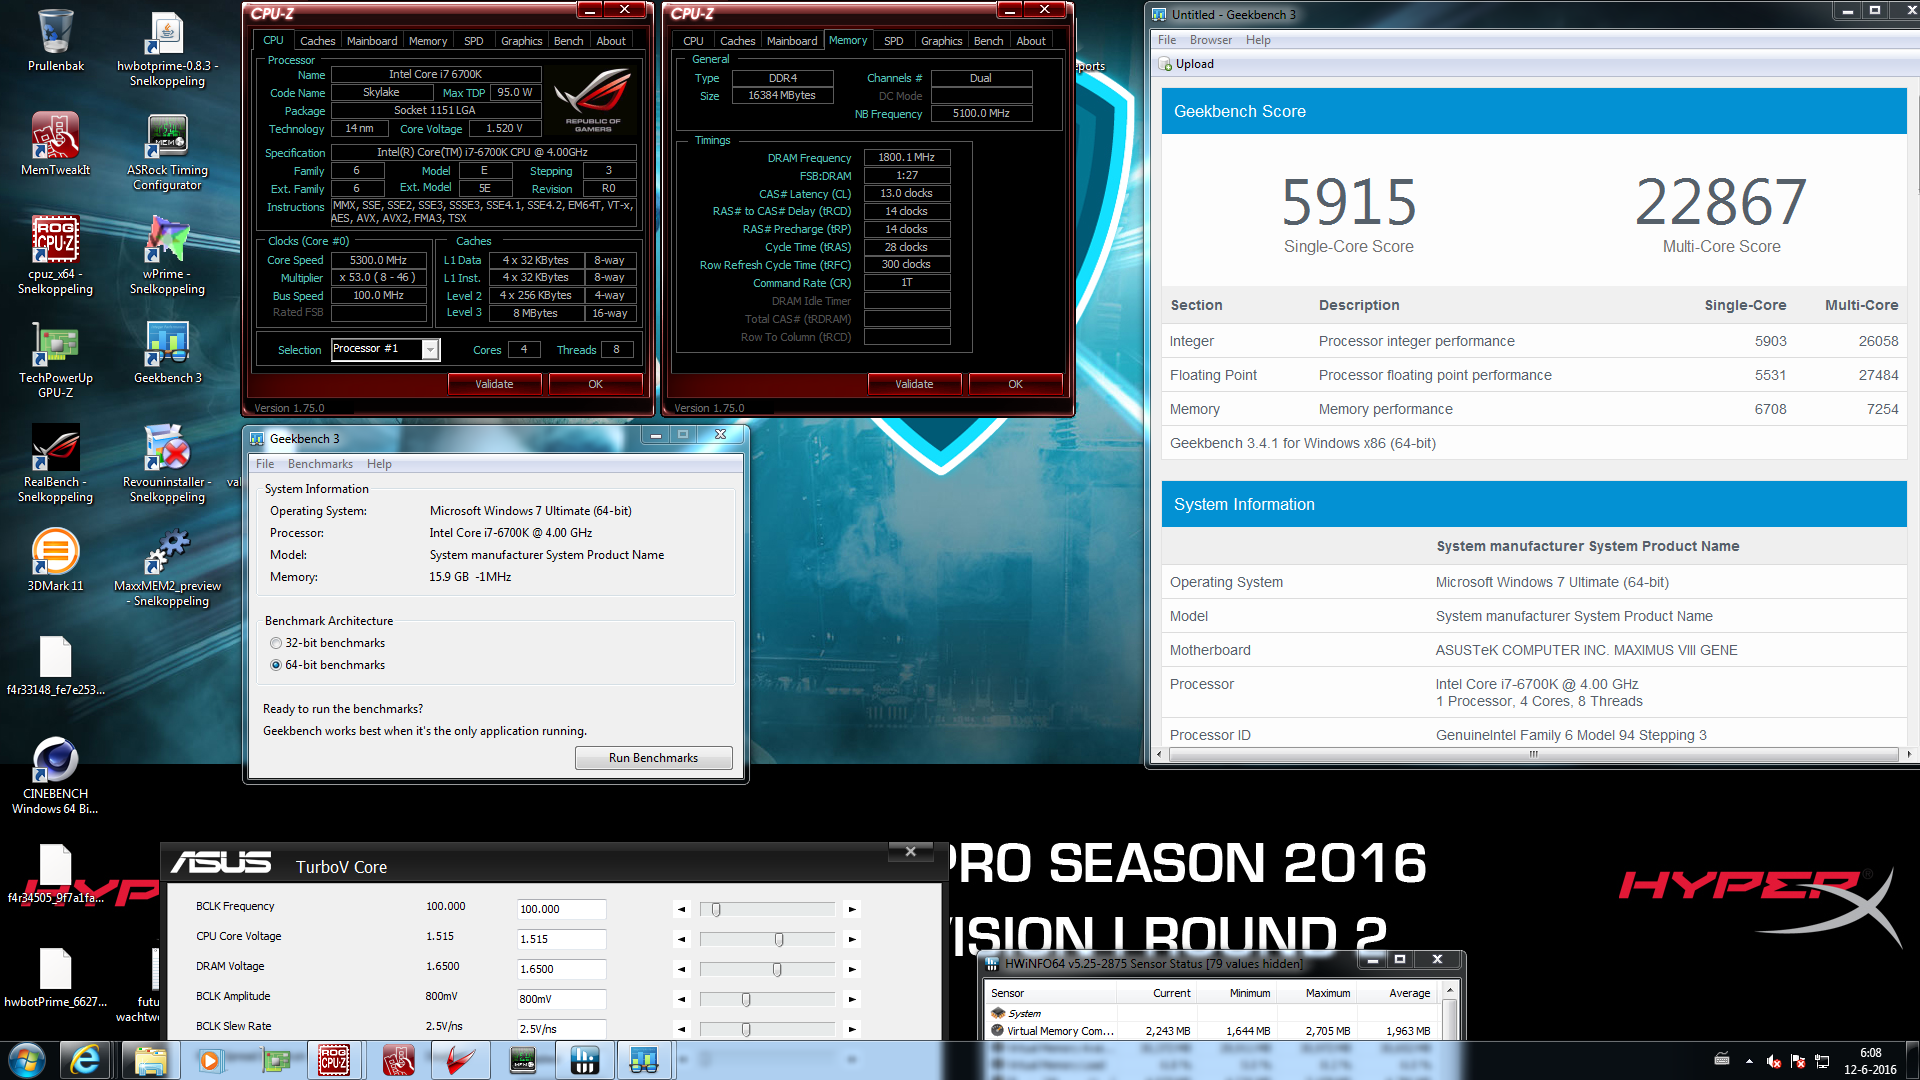Screen dimensions: 1920x1080
Task: Launch wPrime shortcut on desktop
Action: pos(167,256)
